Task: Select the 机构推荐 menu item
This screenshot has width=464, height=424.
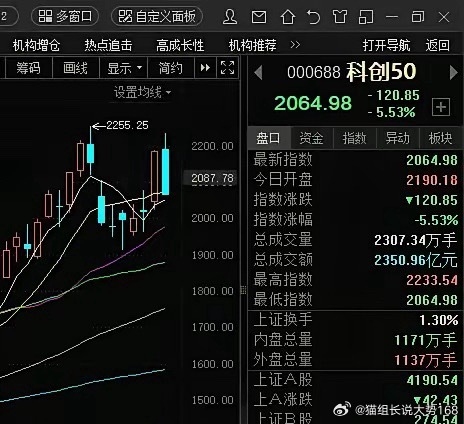Action: (x=252, y=45)
